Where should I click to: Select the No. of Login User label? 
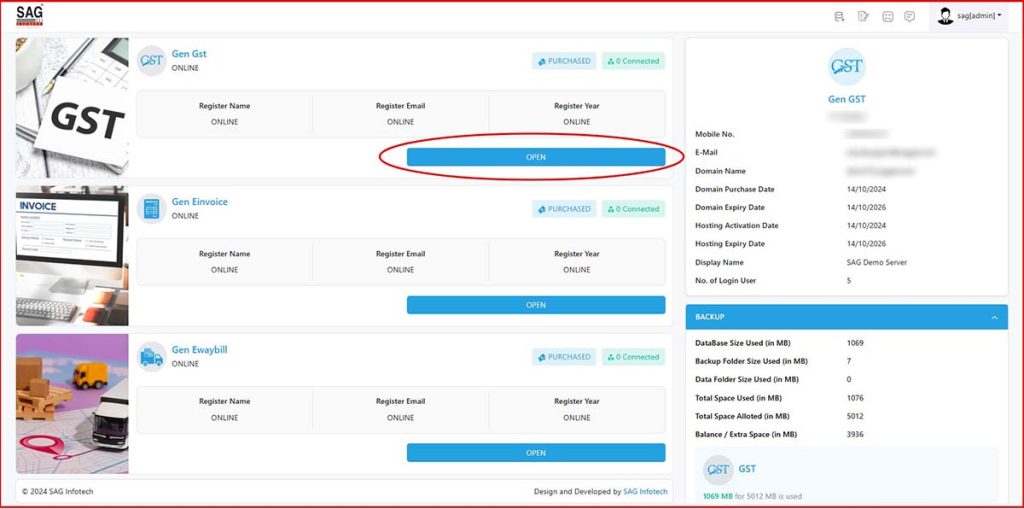point(726,280)
